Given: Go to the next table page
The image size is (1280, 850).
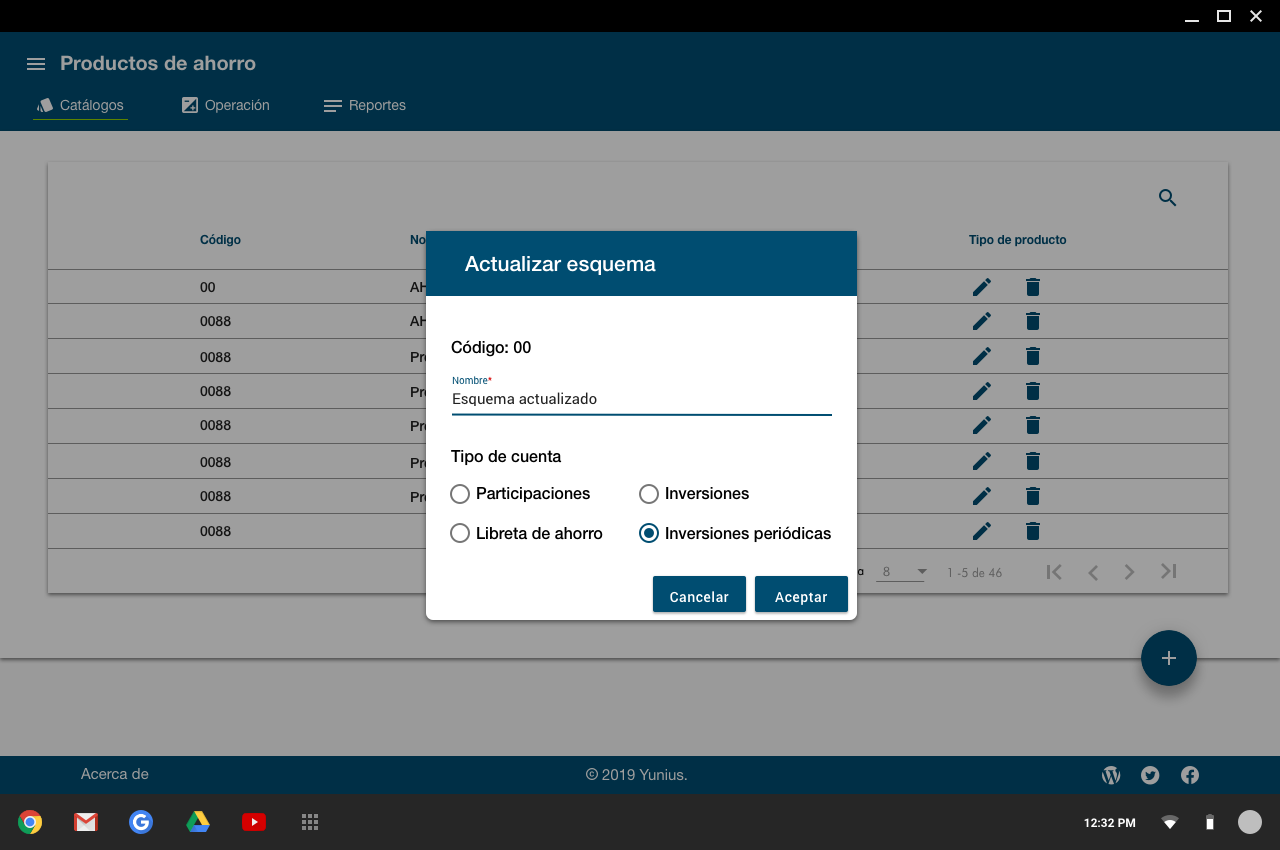Looking at the screenshot, I should click(x=1129, y=572).
